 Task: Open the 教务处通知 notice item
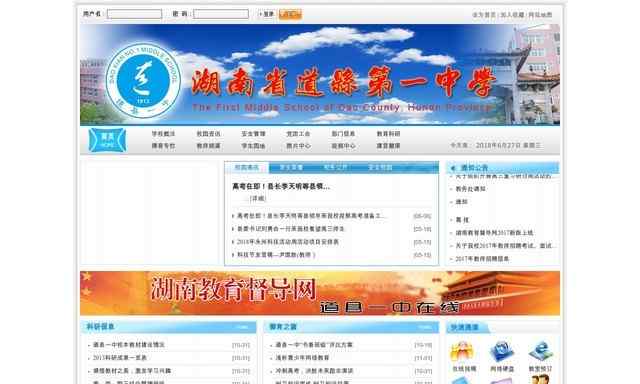pyautogui.click(x=470, y=189)
